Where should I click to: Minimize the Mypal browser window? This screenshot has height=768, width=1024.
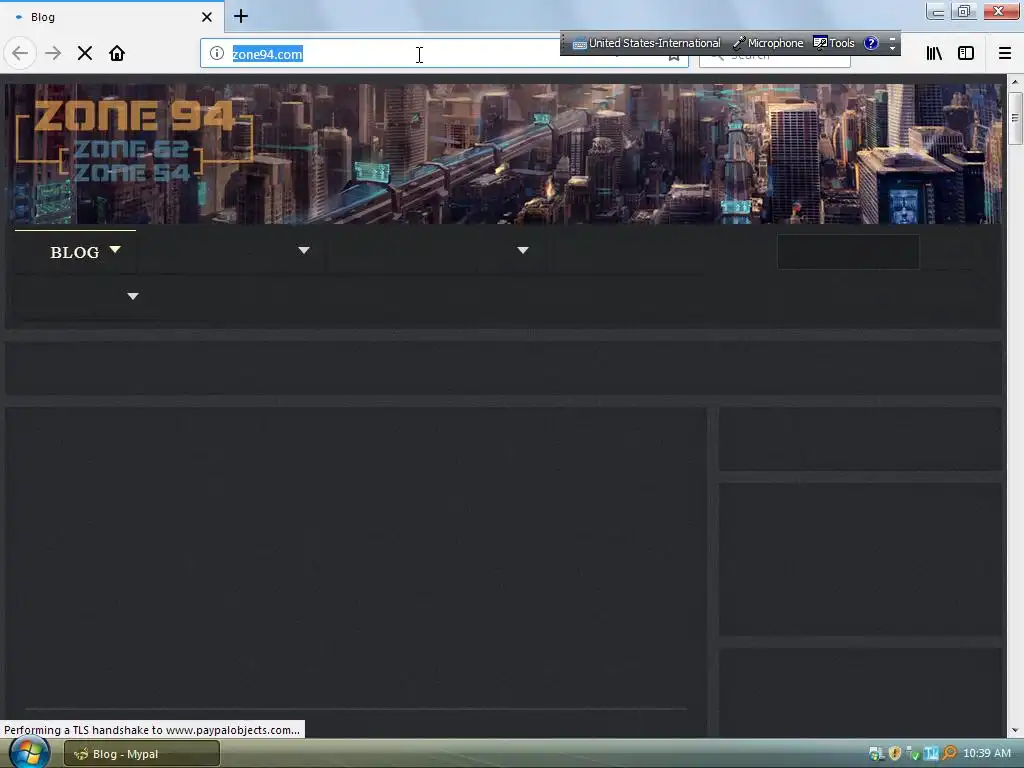[935, 11]
